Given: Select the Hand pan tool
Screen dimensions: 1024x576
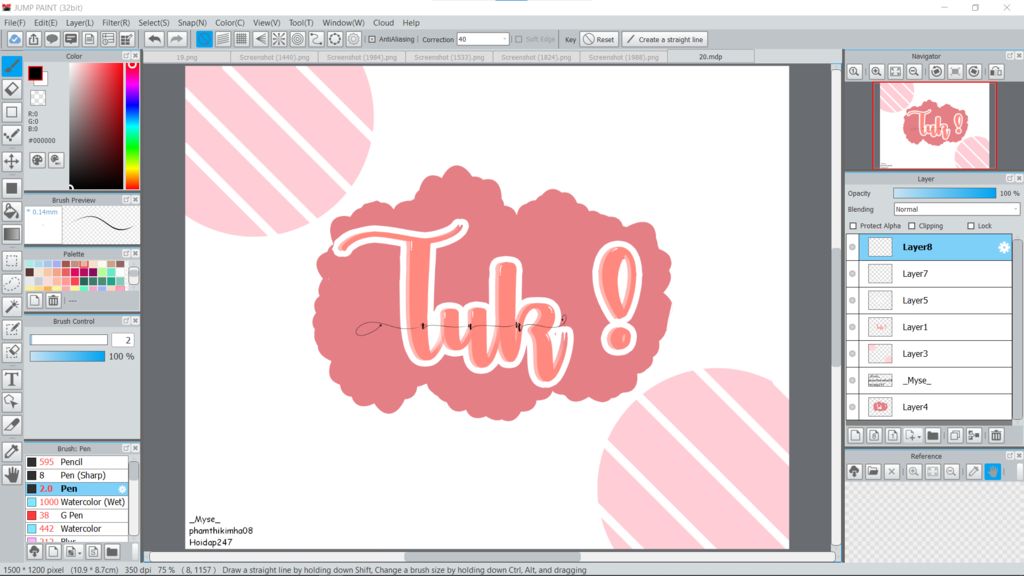Looking at the screenshot, I should click(12, 475).
